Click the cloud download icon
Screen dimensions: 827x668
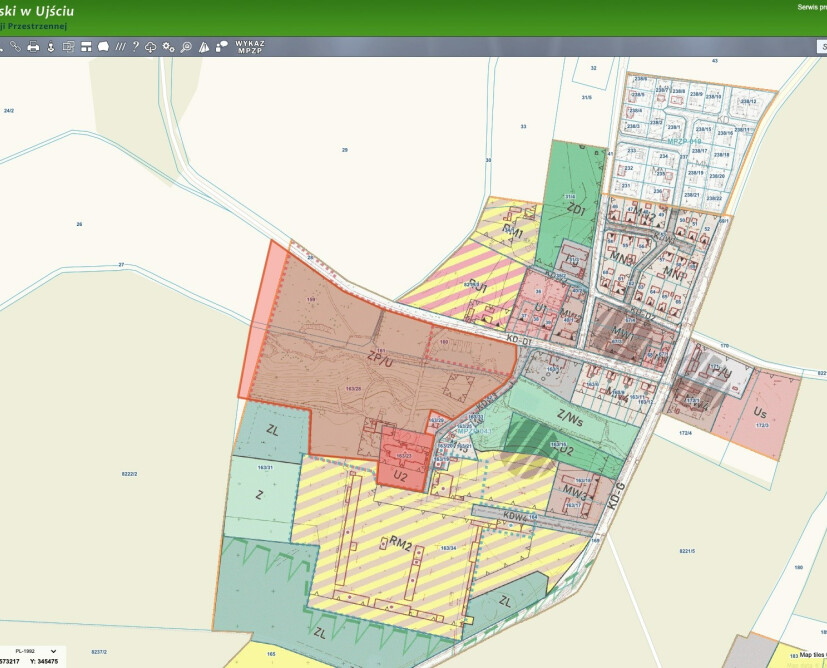coord(151,47)
